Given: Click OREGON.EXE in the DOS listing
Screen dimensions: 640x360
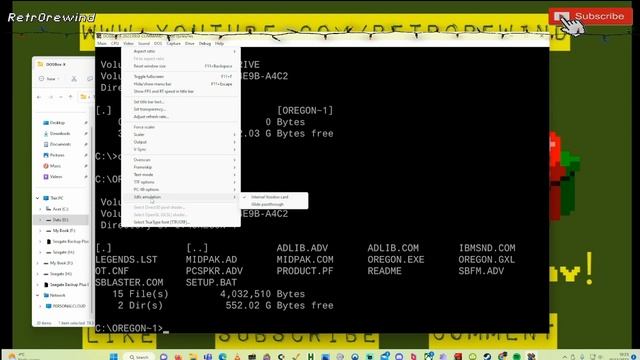Looking at the screenshot, I should tap(396, 260).
